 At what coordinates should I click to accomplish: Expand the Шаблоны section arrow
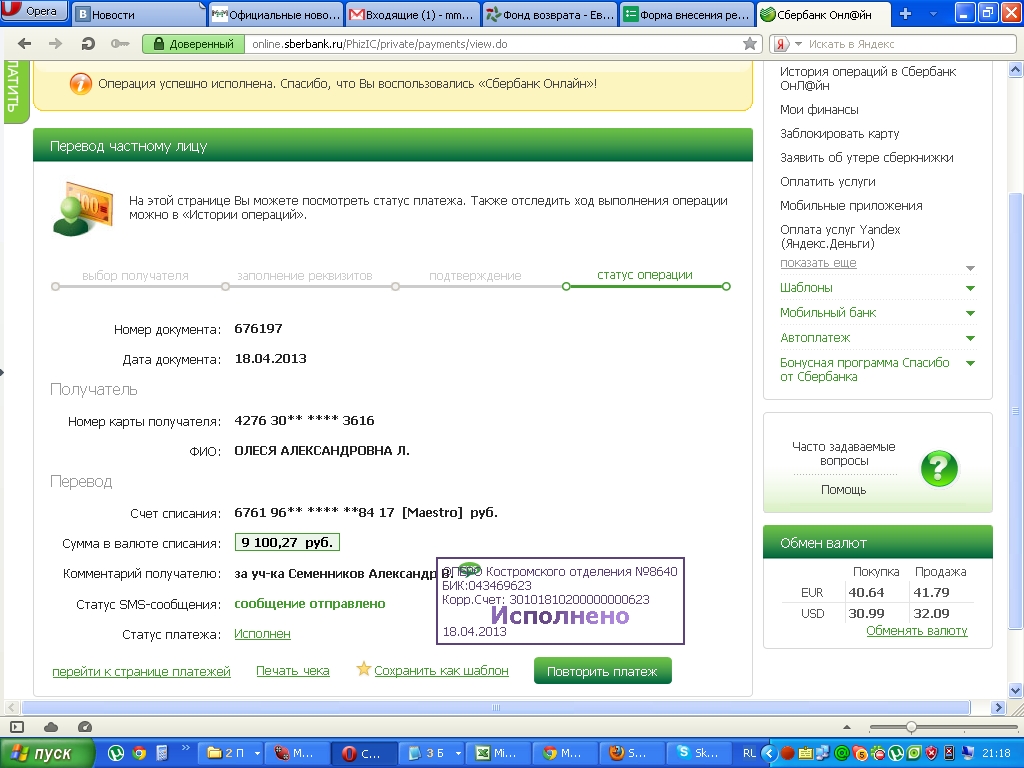(x=970, y=288)
